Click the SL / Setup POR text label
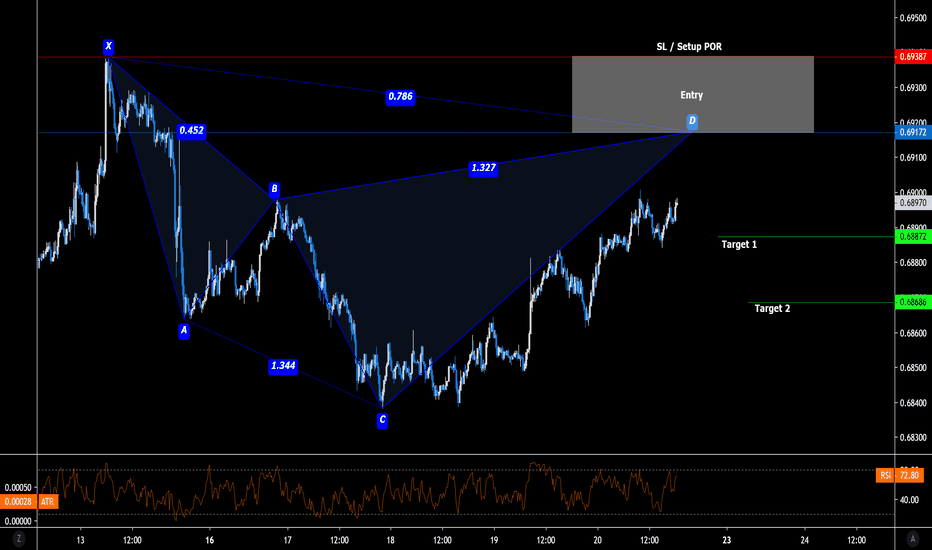The height and width of the screenshot is (550, 932). click(692, 47)
